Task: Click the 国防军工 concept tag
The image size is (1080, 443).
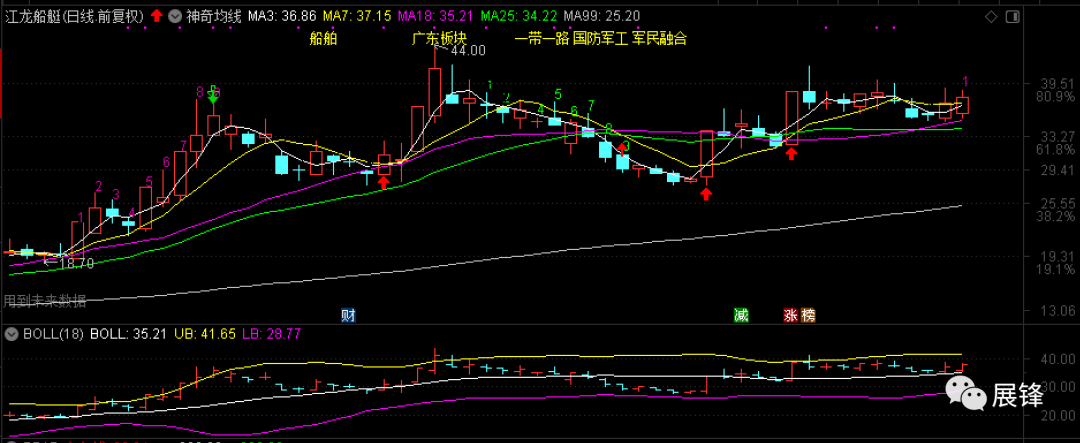Action: coord(600,39)
